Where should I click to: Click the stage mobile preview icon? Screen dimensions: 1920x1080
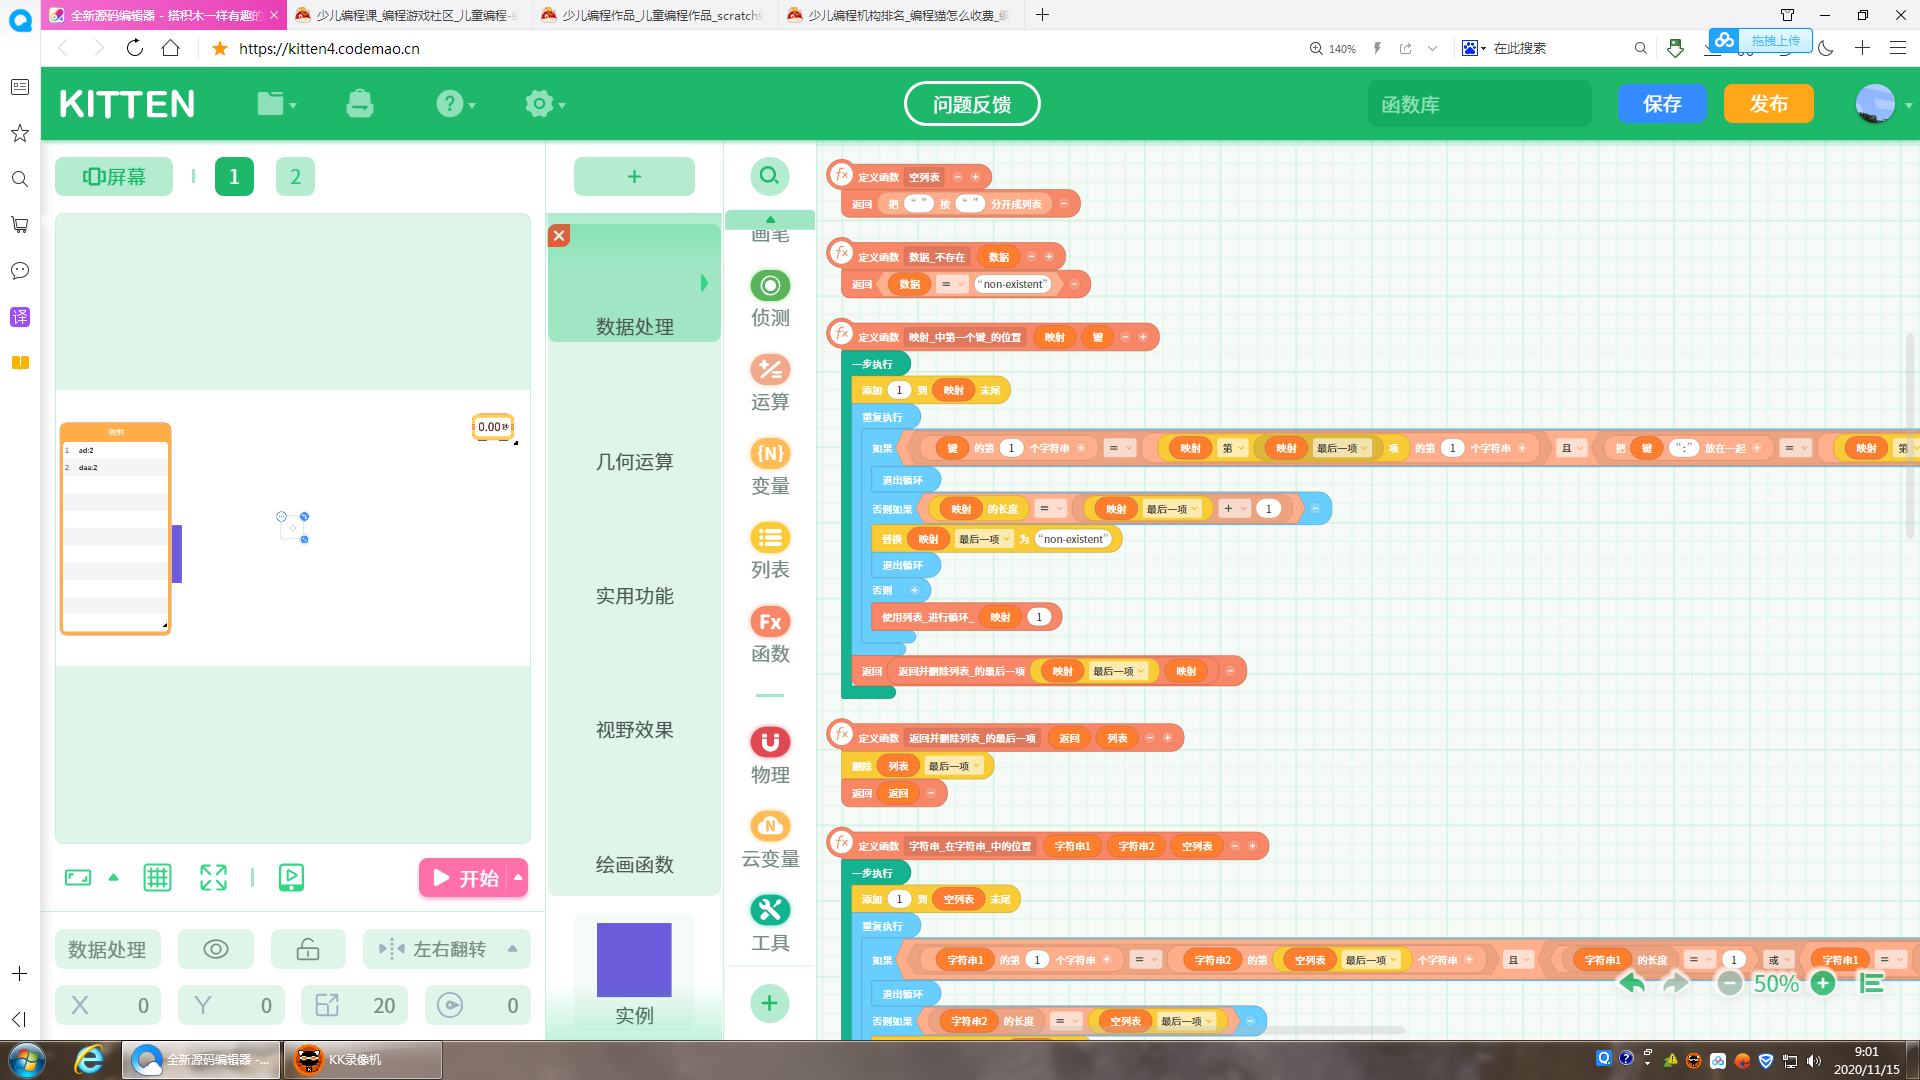pos(291,877)
